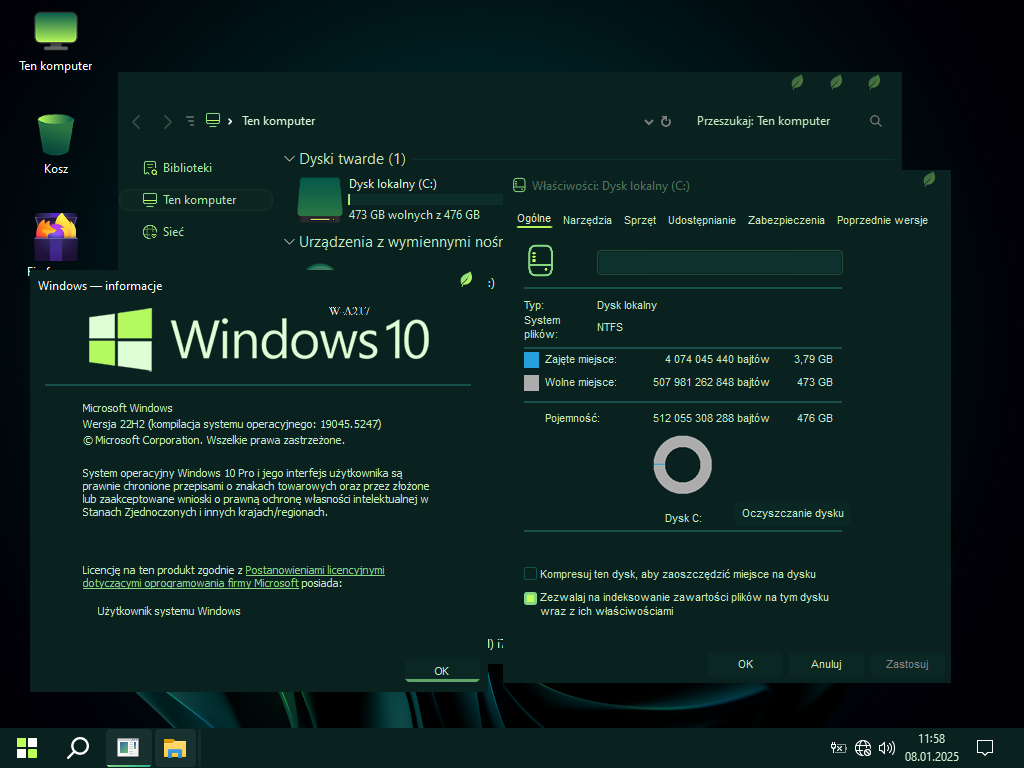Open the Kosz recycle bin icon
The width and height of the screenshot is (1024, 768).
click(56, 136)
